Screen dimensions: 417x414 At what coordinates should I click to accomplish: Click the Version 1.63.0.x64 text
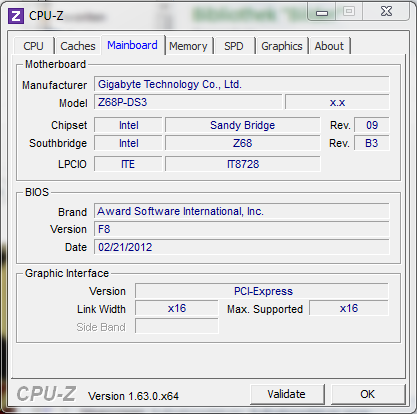point(133,396)
